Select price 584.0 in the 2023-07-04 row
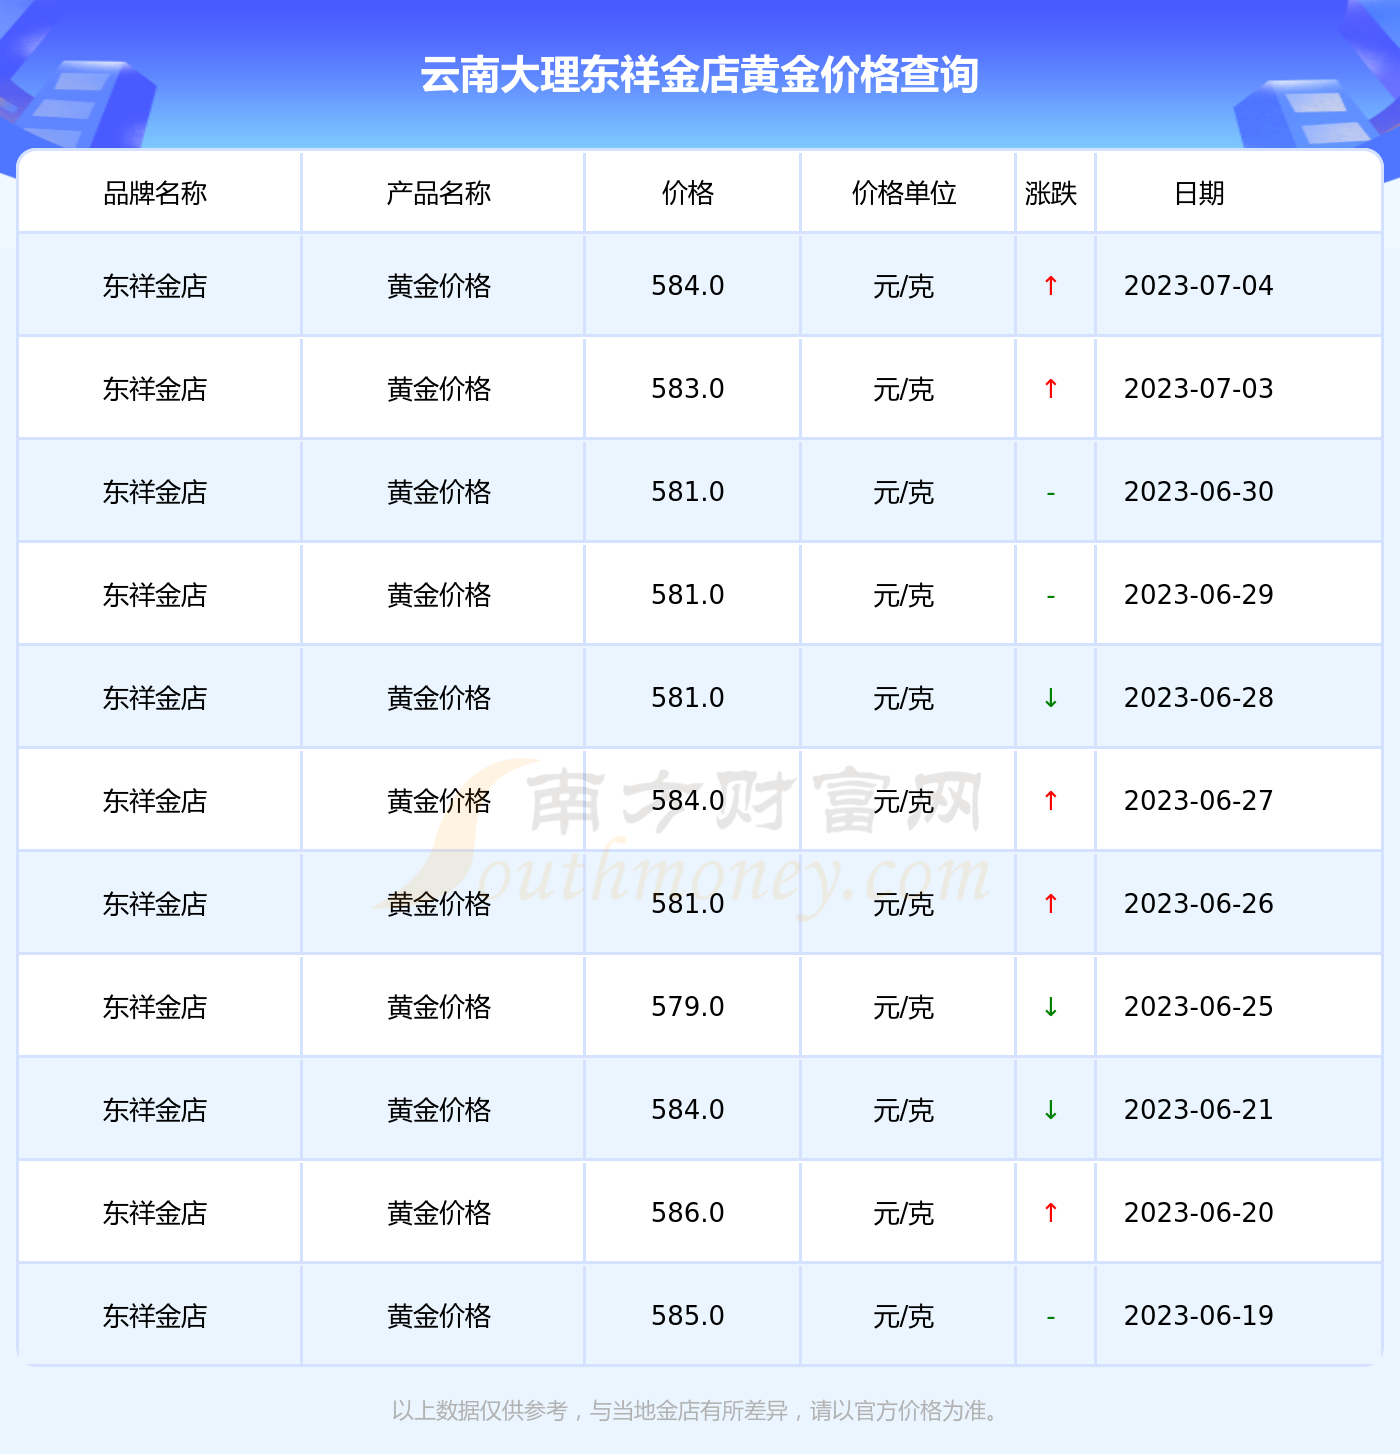Viewport: 1400px width, 1455px height. [688, 286]
